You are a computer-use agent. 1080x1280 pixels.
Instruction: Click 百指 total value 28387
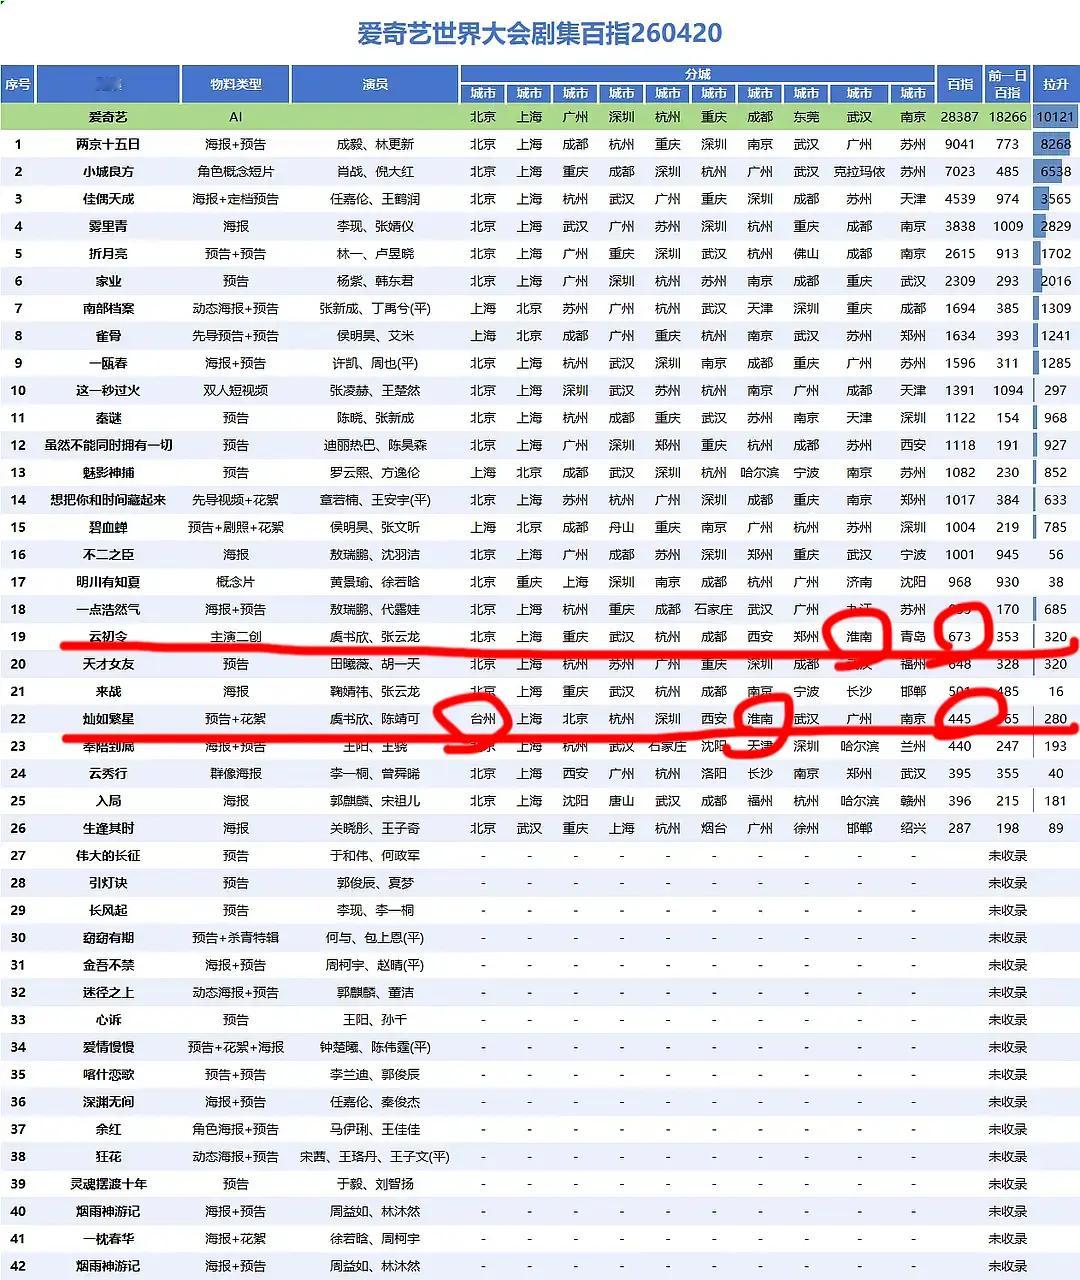tap(960, 117)
